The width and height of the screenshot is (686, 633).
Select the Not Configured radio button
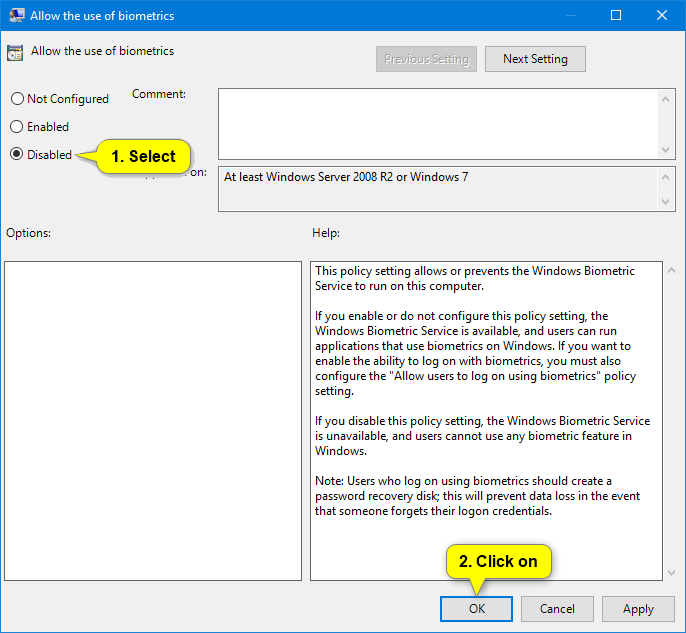(16, 99)
